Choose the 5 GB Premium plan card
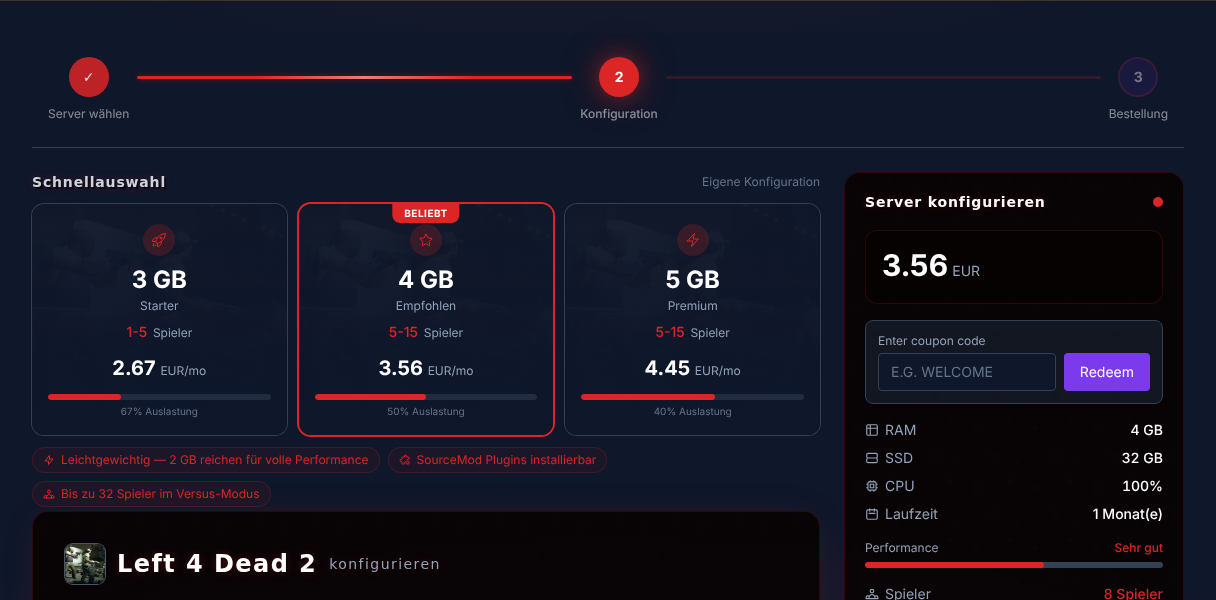 coord(692,320)
